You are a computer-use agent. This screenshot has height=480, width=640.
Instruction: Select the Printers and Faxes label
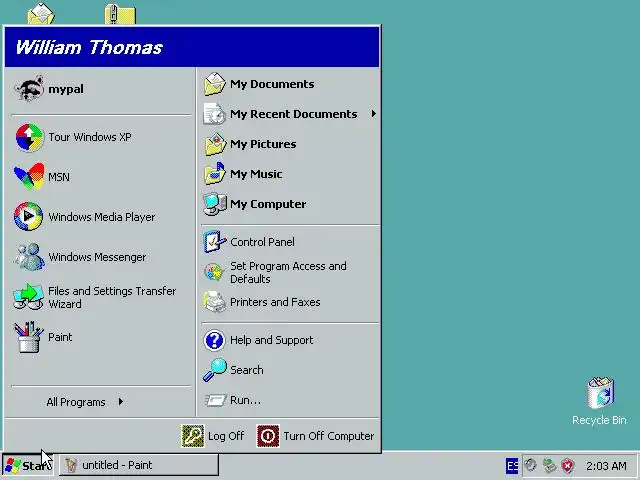pos(275,302)
